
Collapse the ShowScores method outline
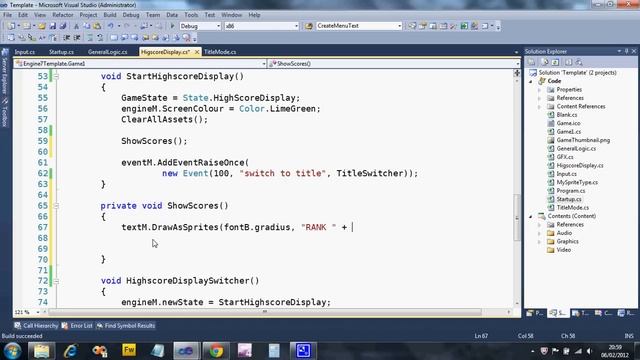click(56, 206)
